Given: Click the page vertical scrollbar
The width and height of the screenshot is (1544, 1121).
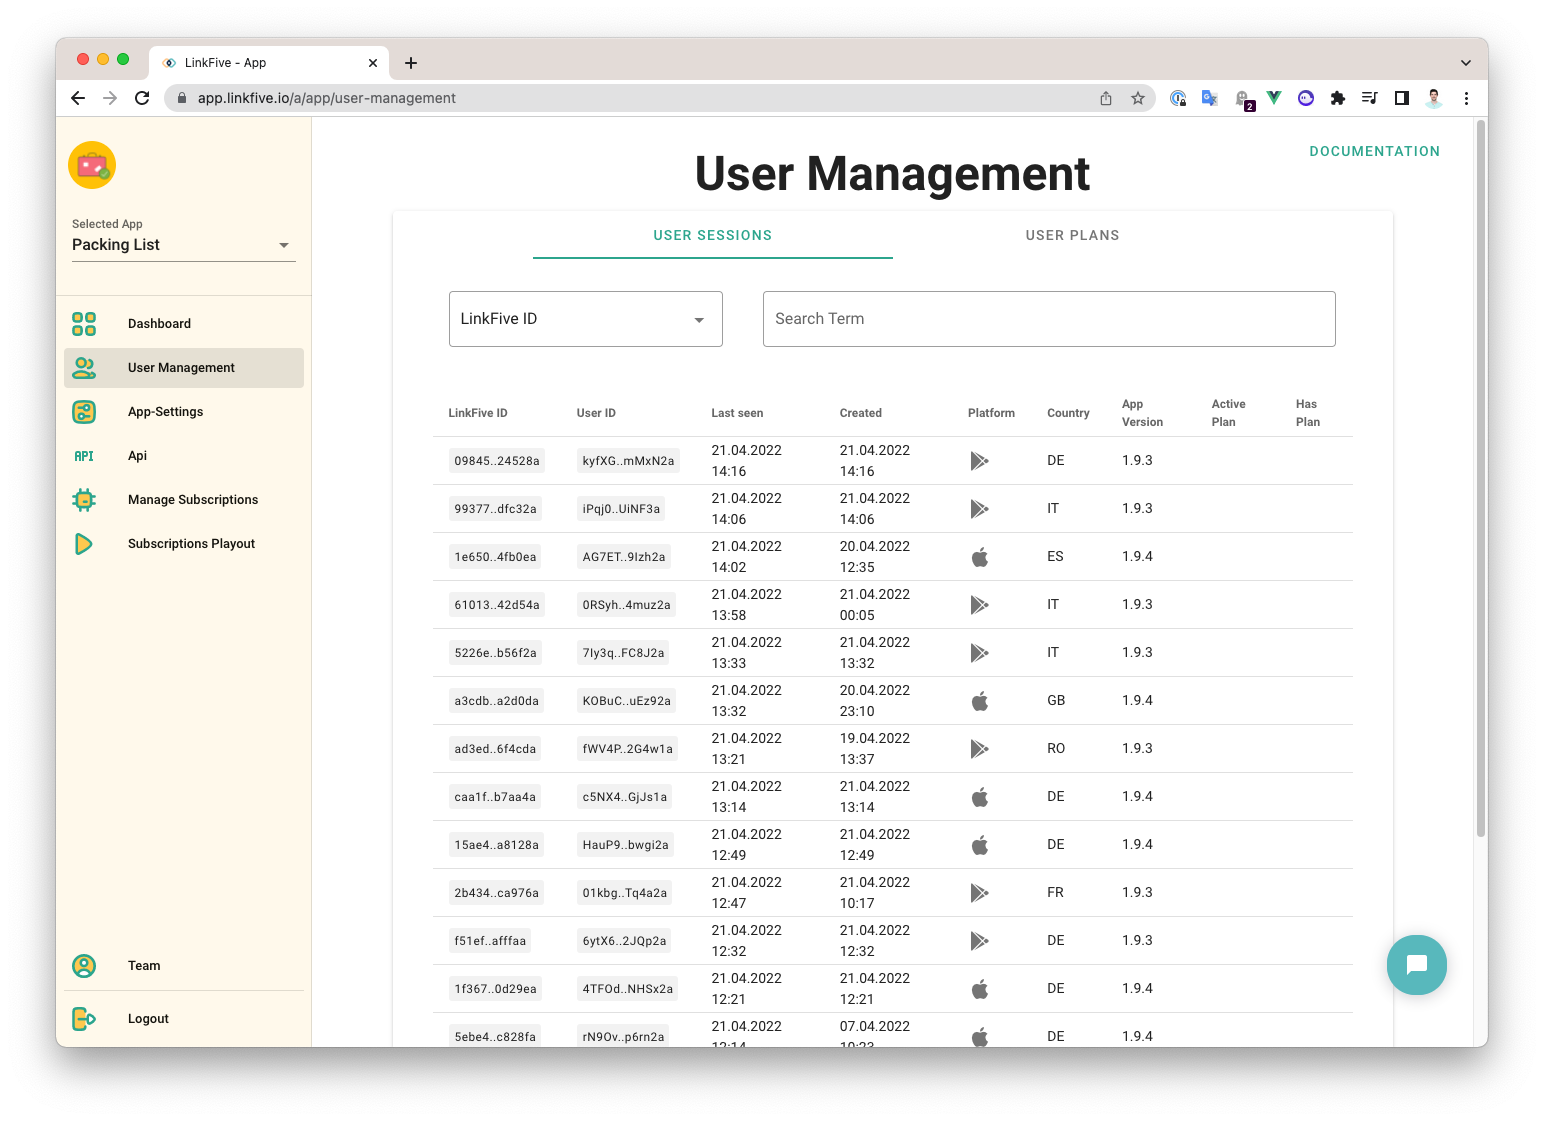Looking at the screenshot, I should [1481, 480].
